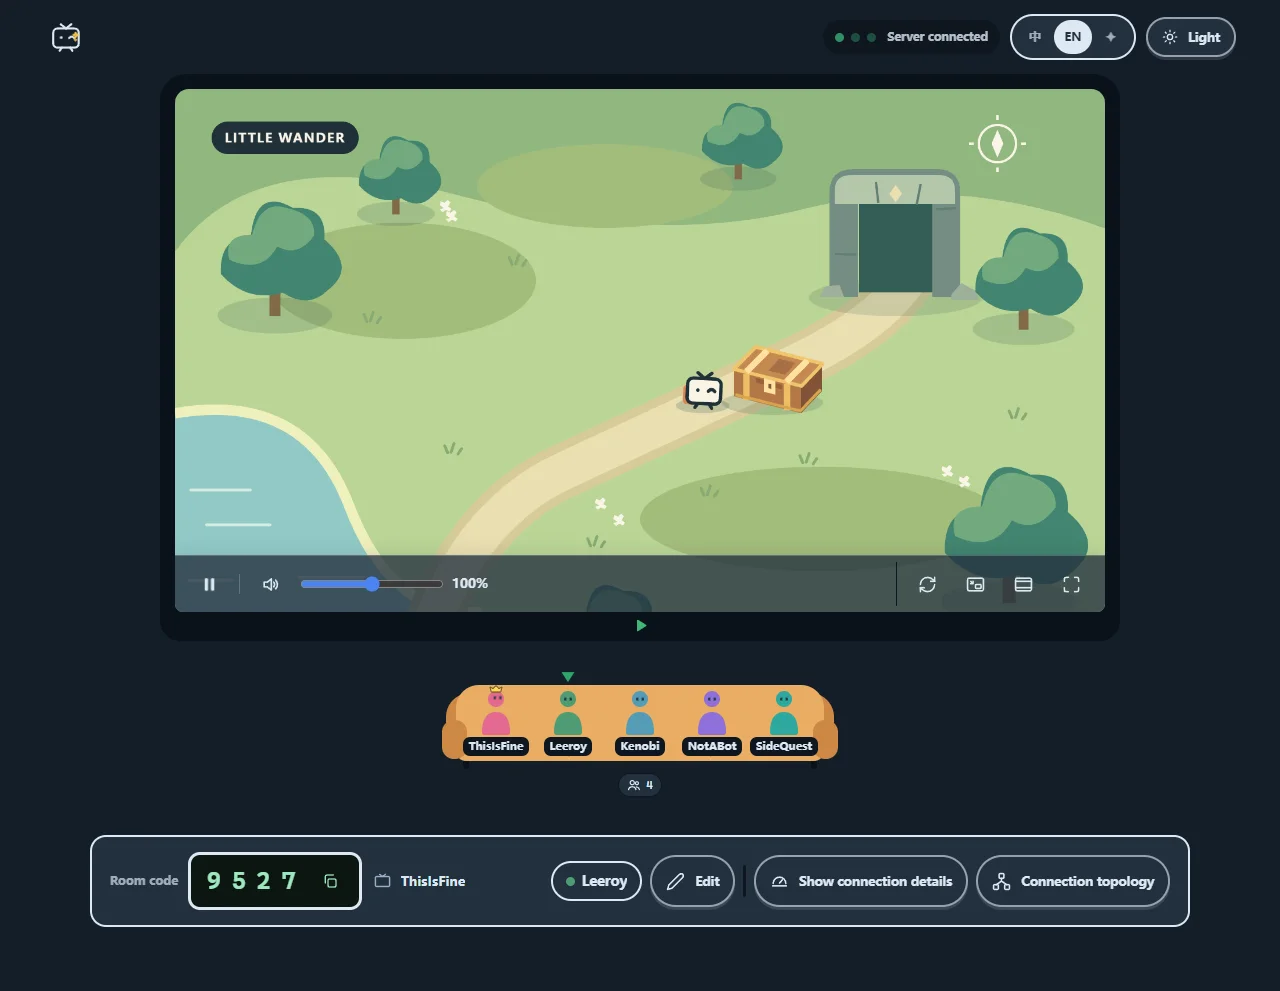Enable picture-in-picture mode
Screen dimensions: 1280x991
(975, 584)
